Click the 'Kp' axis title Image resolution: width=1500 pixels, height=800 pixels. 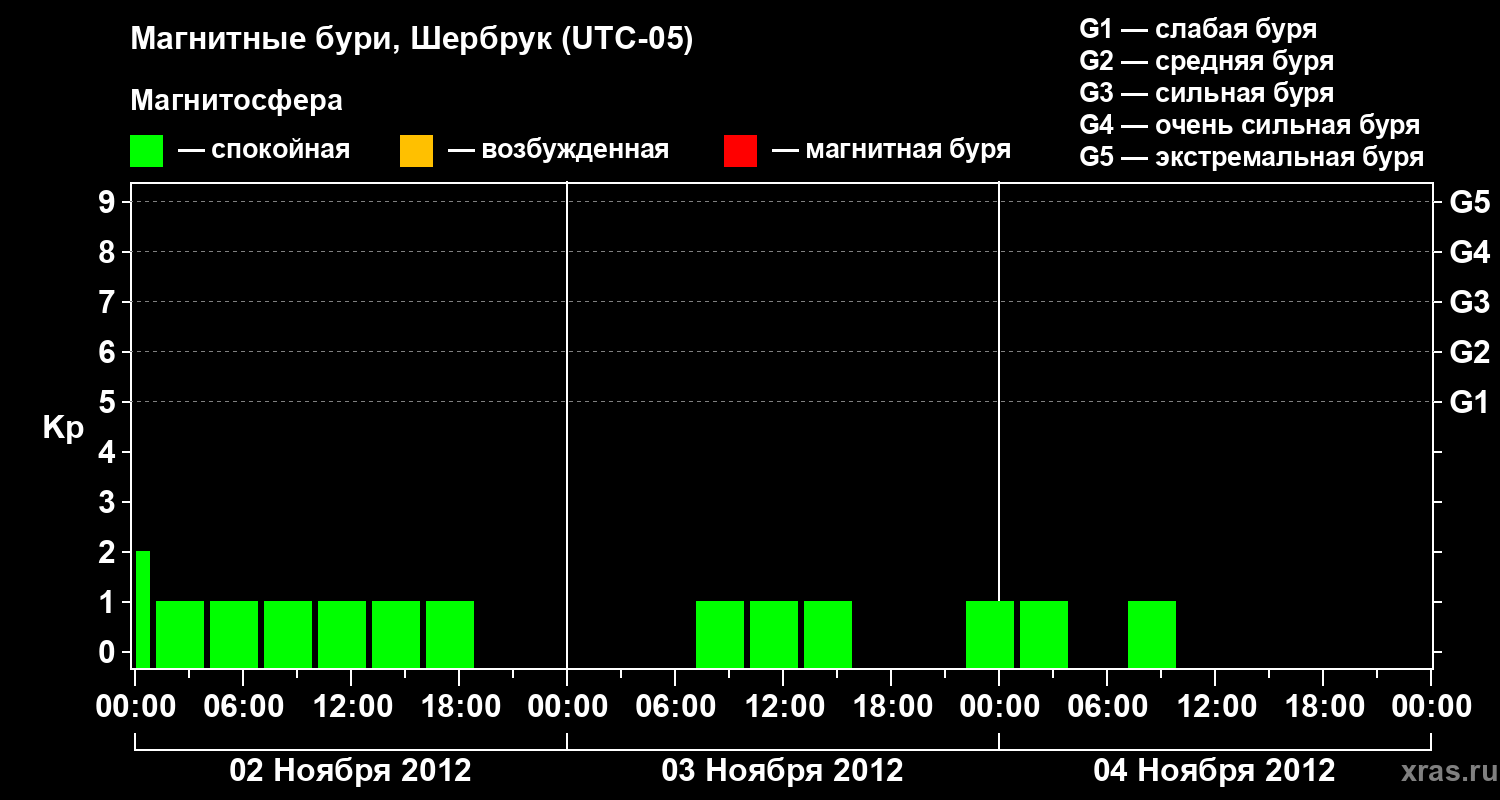tap(63, 428)
